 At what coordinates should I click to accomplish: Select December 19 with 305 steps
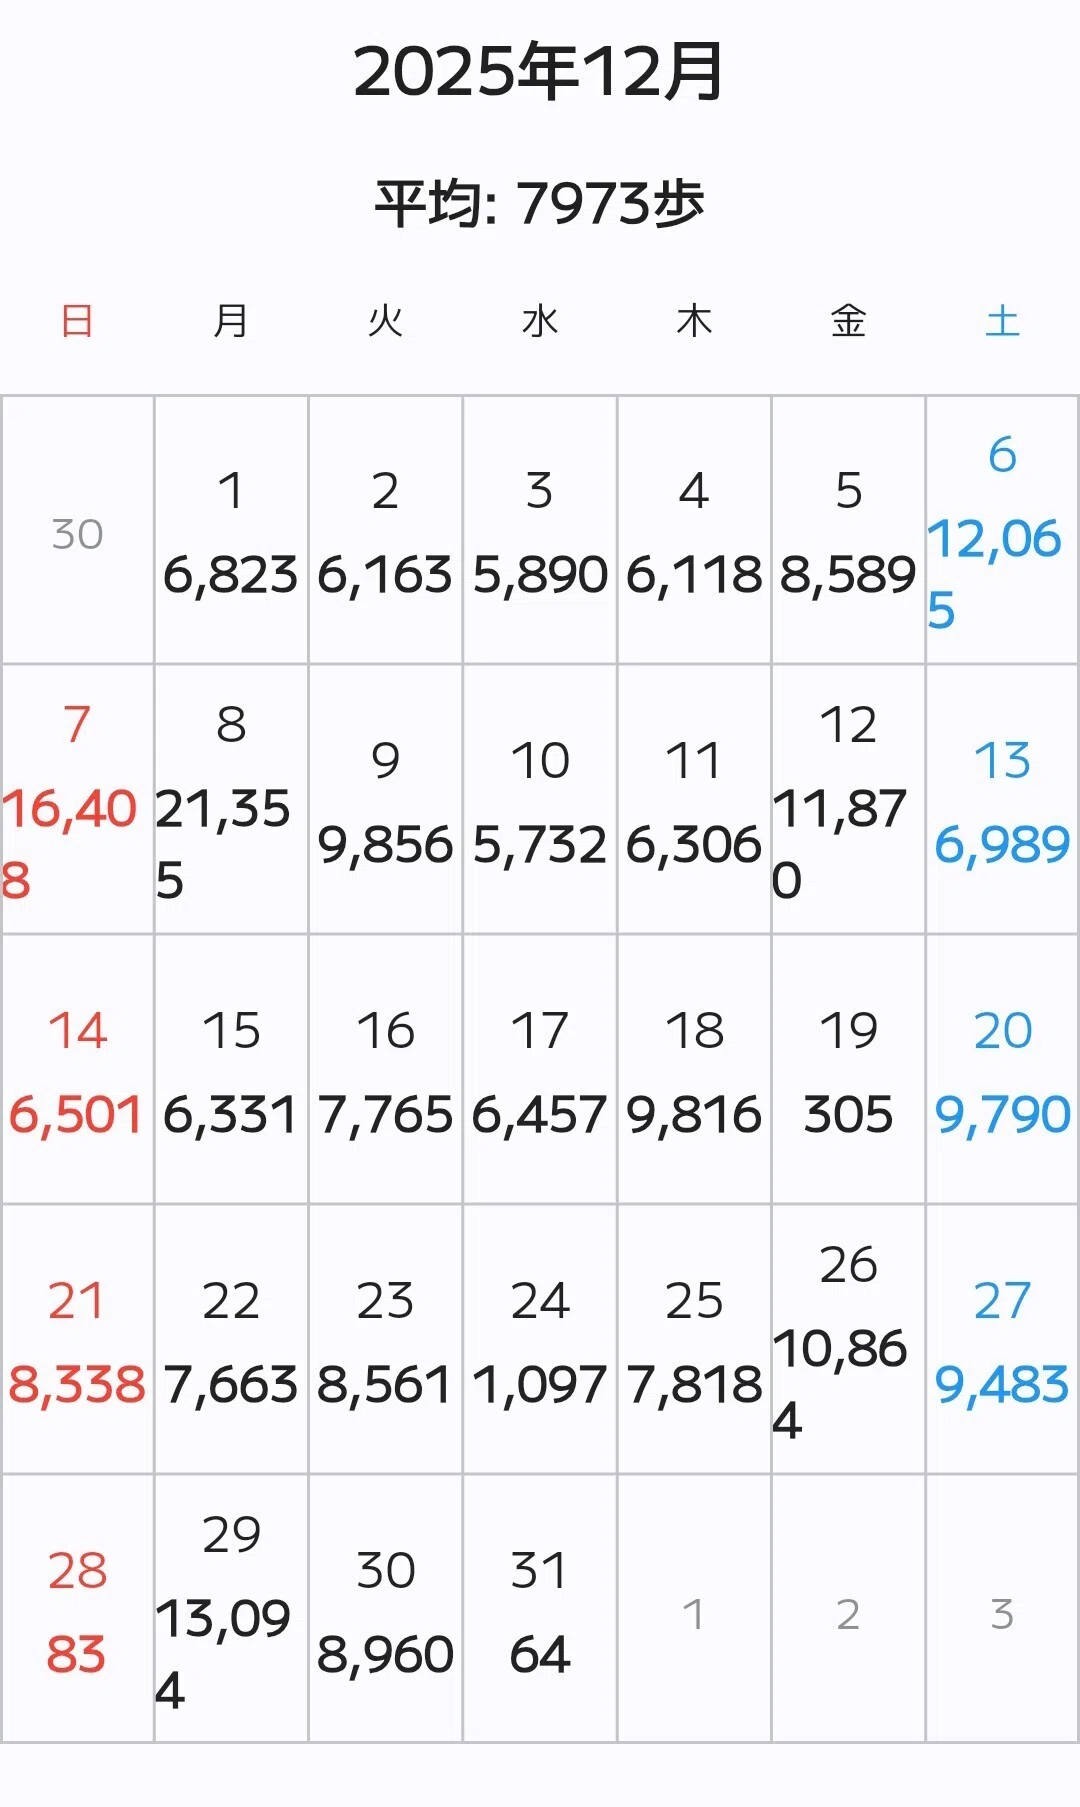coord(848,1069)
